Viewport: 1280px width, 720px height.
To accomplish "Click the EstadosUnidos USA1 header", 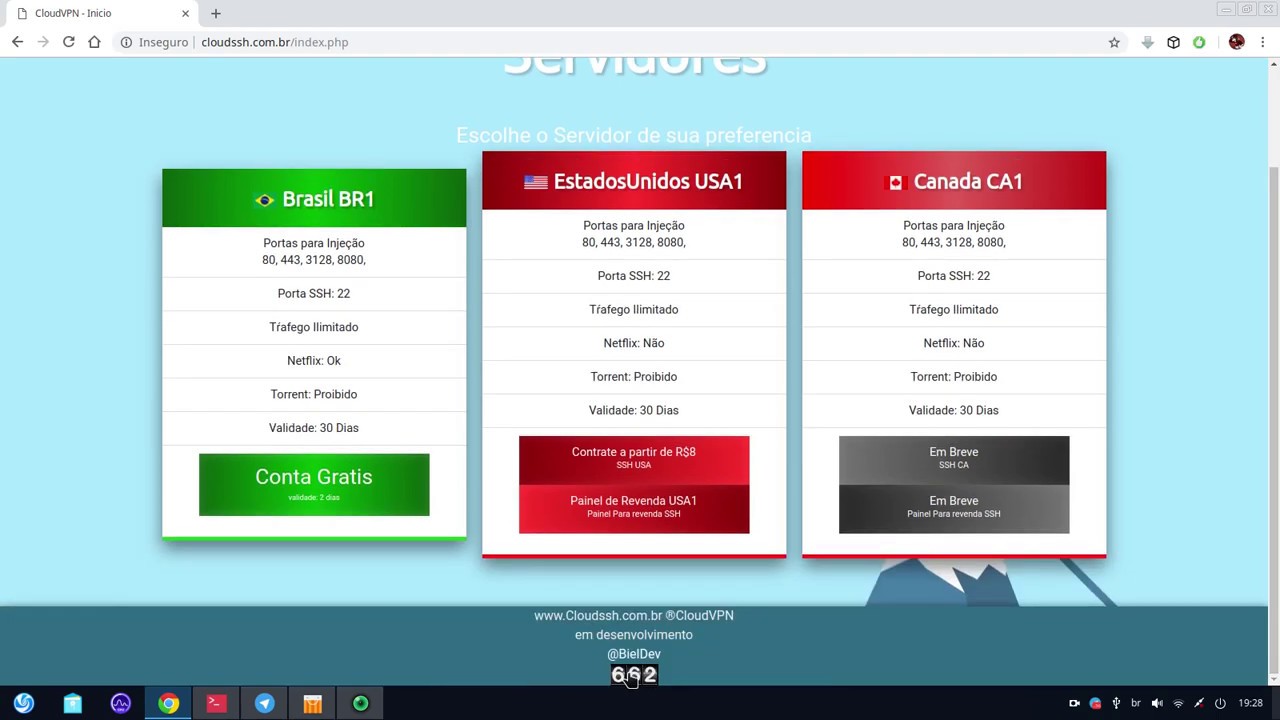I will (634, 181).
